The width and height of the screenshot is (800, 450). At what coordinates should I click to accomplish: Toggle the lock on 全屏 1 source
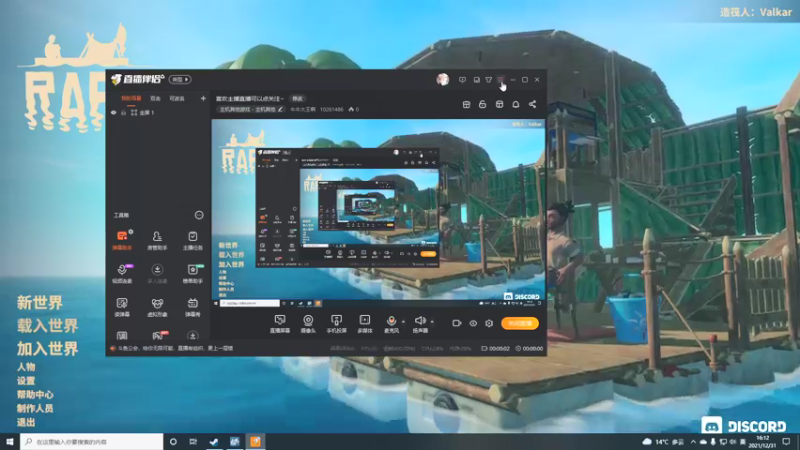click(123, 112)
